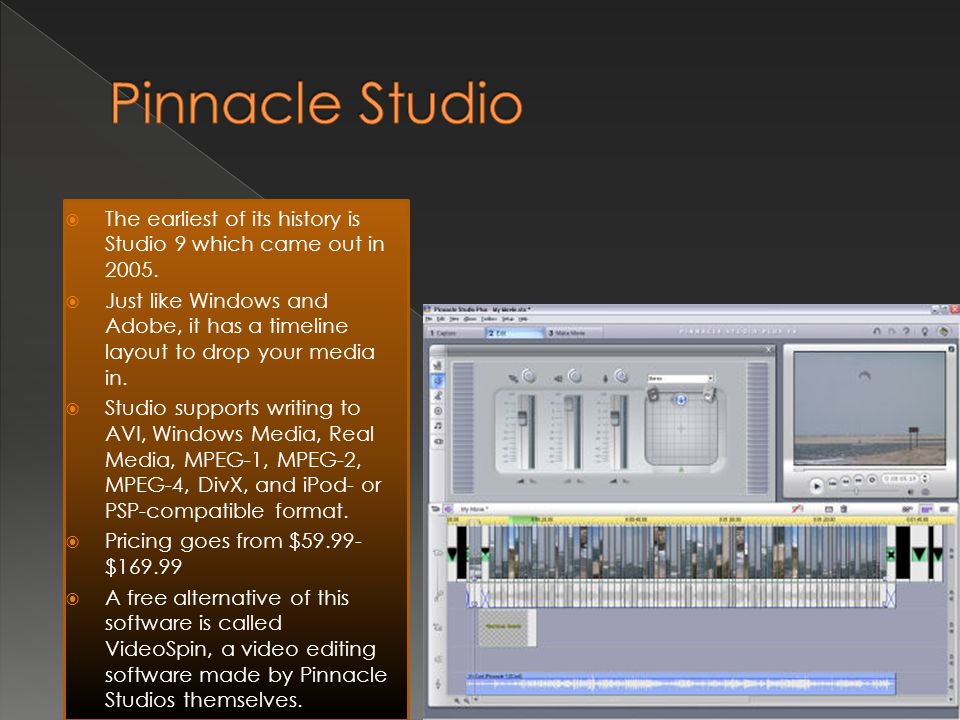Click the yellow timeline ruler
The image size is (960, 720).
click(701, 520)
